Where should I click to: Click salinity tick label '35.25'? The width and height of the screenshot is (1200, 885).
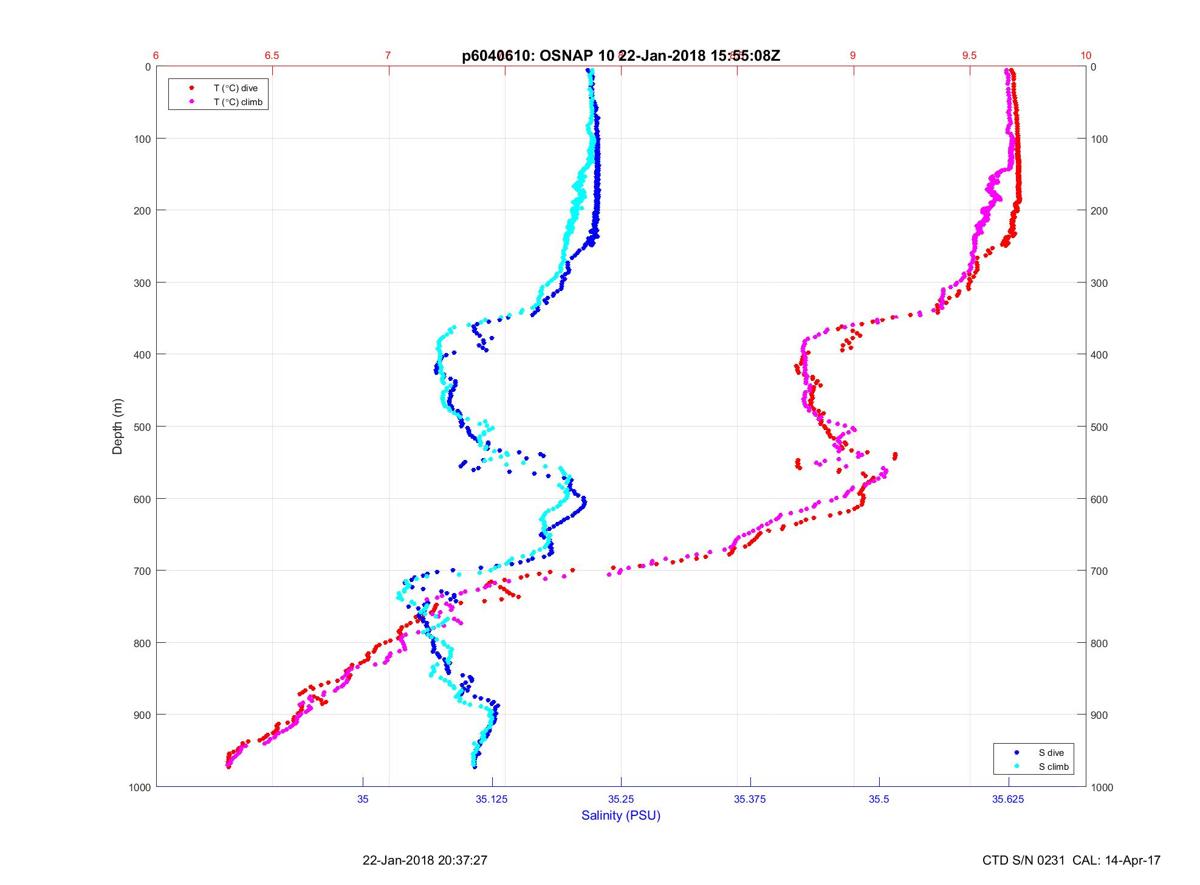point(621,799)
